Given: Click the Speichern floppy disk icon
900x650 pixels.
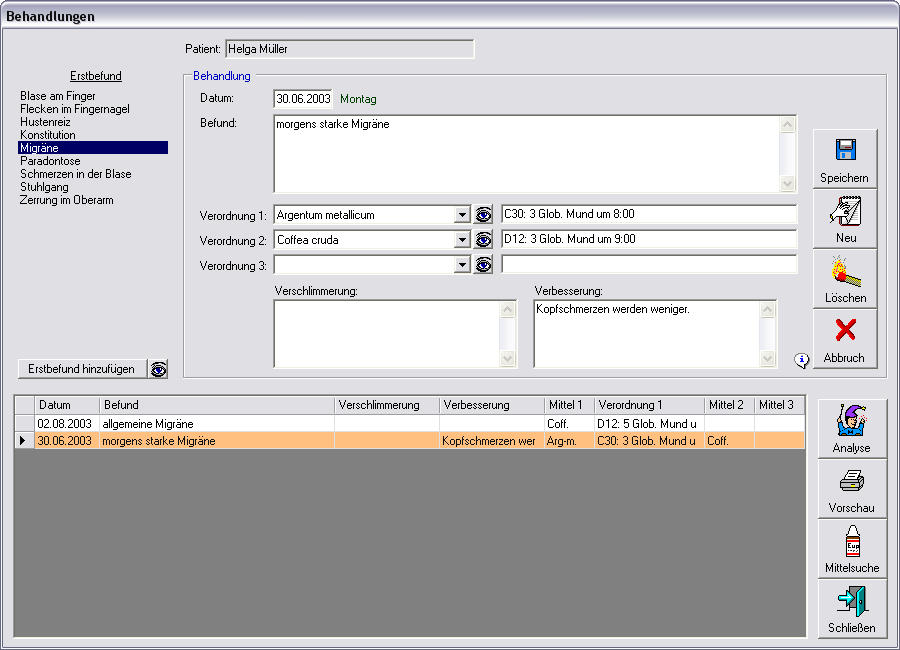Looking at the screenshot, I should point(844,158).
